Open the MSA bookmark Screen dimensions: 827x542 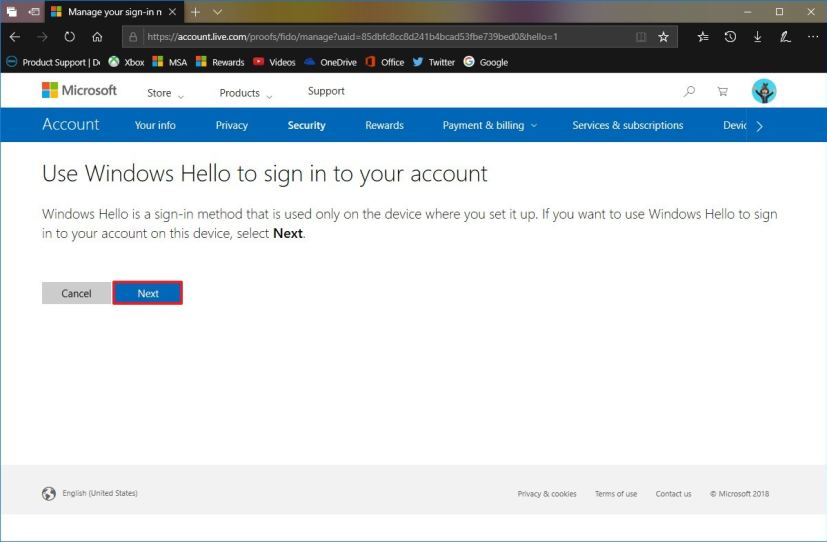click(169, 62)
